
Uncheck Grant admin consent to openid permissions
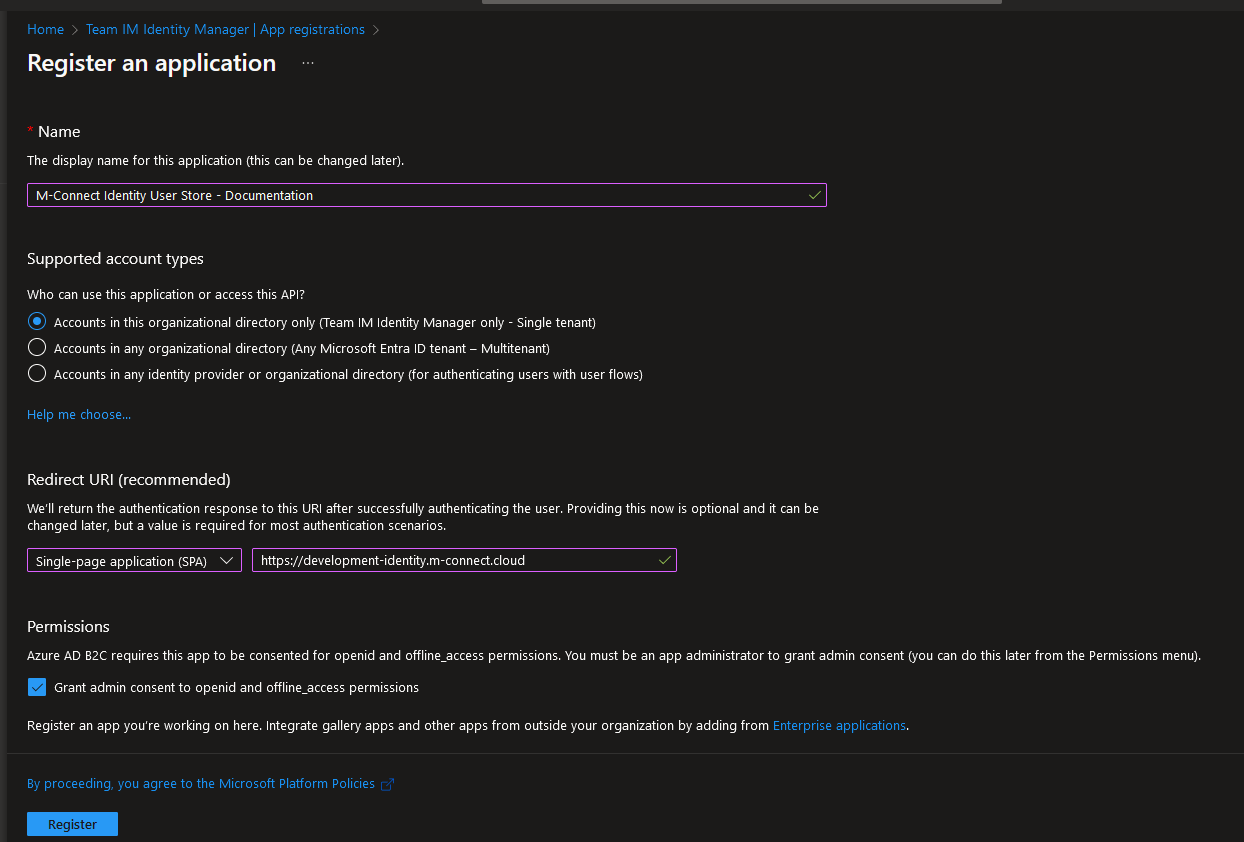[x=37, y=687]
